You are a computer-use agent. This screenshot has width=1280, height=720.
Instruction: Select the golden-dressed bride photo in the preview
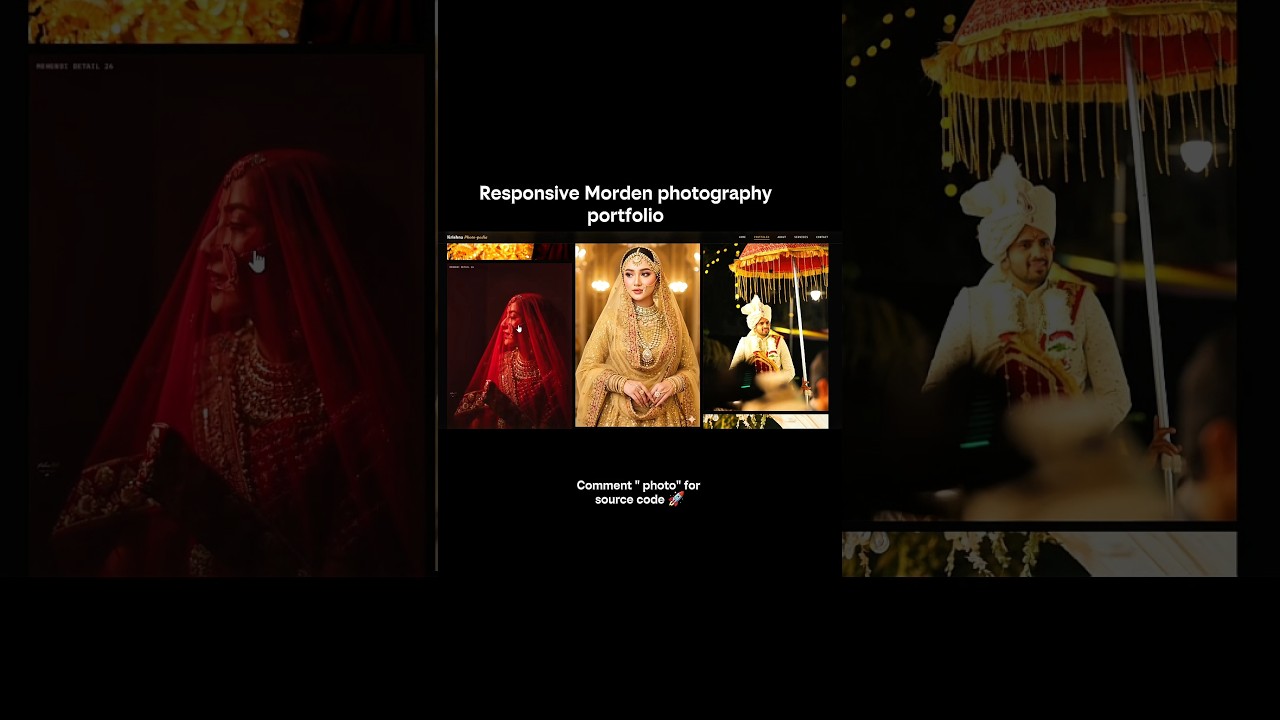tap(637, 335)
